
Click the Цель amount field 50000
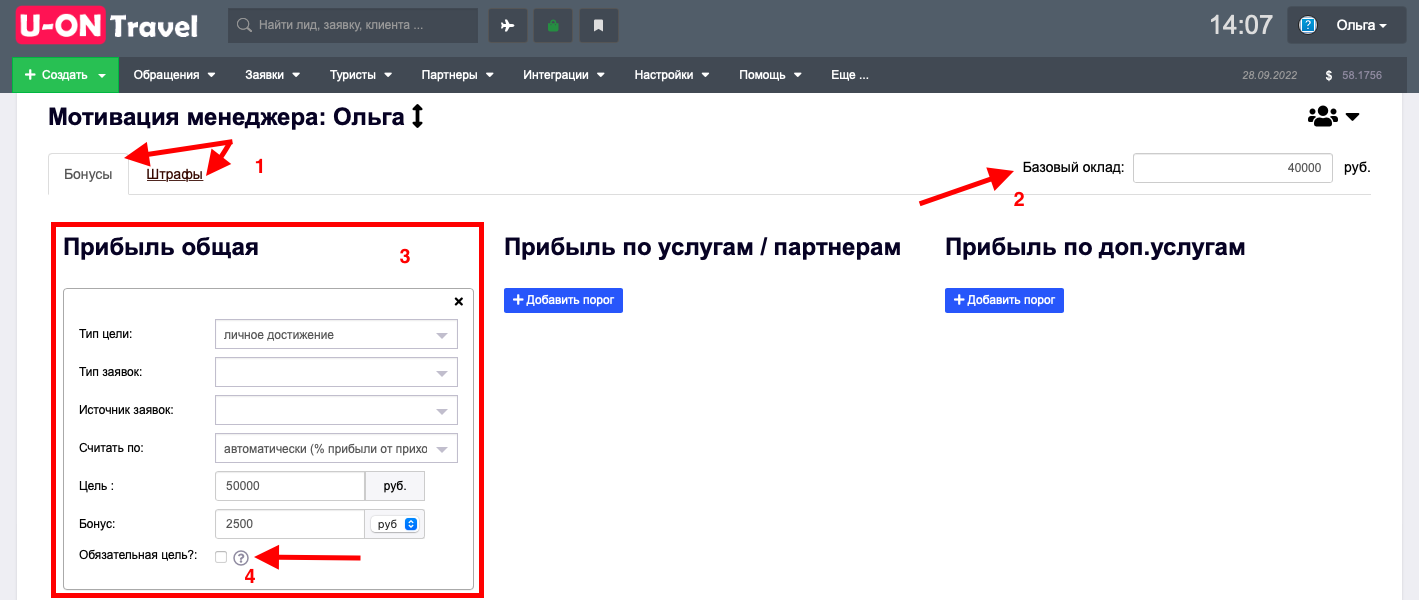coord(290,486)
